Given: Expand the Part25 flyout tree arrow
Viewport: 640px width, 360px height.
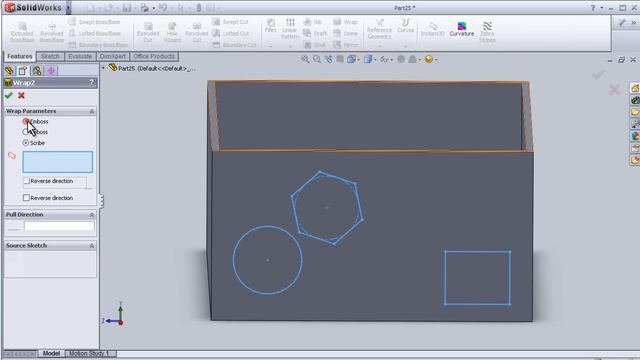Looking at the screenshot, I should 103,68.
